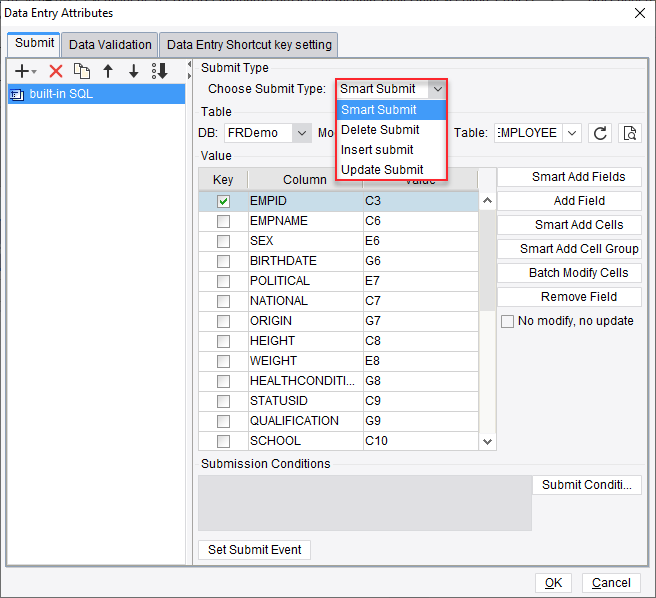Click the Batch Modify Cells button
The height and width of the screenshot is (598, 656).
[569, 273]
